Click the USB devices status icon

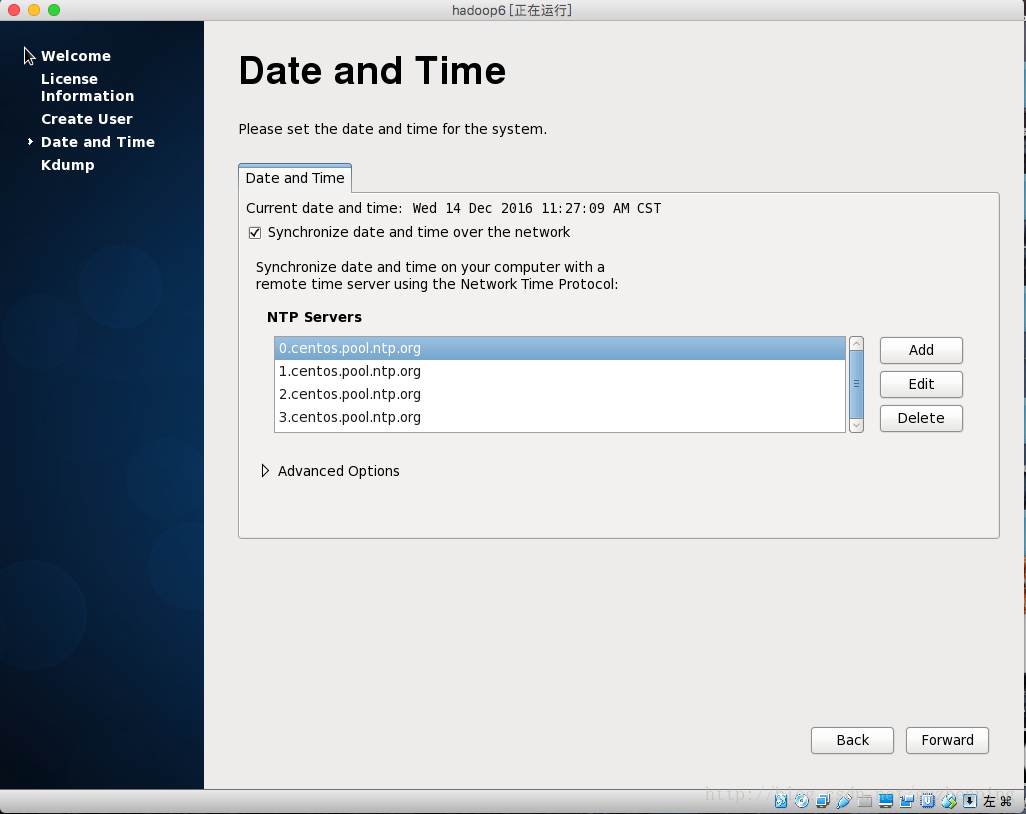(x=843, y=801)
